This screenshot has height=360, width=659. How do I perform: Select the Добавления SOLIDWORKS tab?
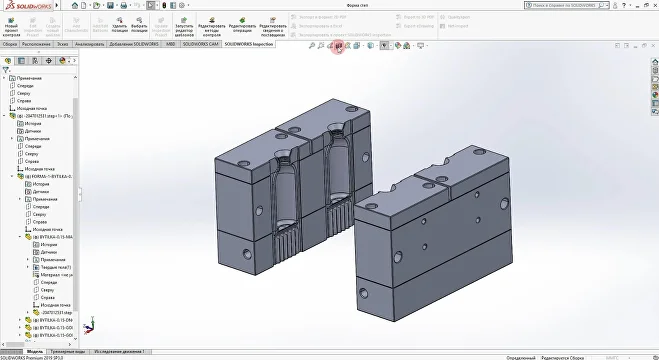tap(134, 44)
